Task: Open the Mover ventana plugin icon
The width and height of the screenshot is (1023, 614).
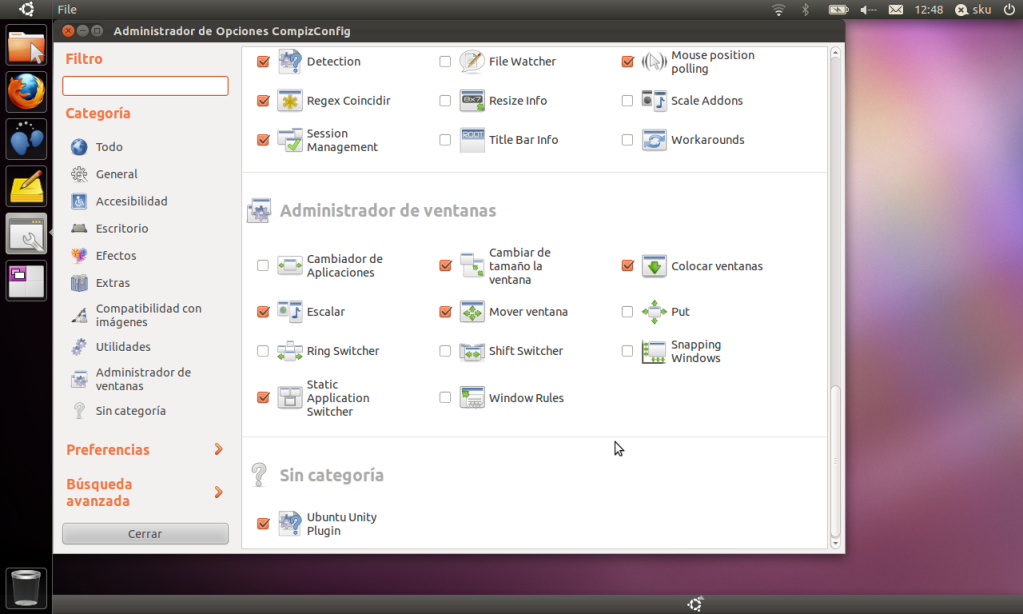Action: [x=472, y=311]
